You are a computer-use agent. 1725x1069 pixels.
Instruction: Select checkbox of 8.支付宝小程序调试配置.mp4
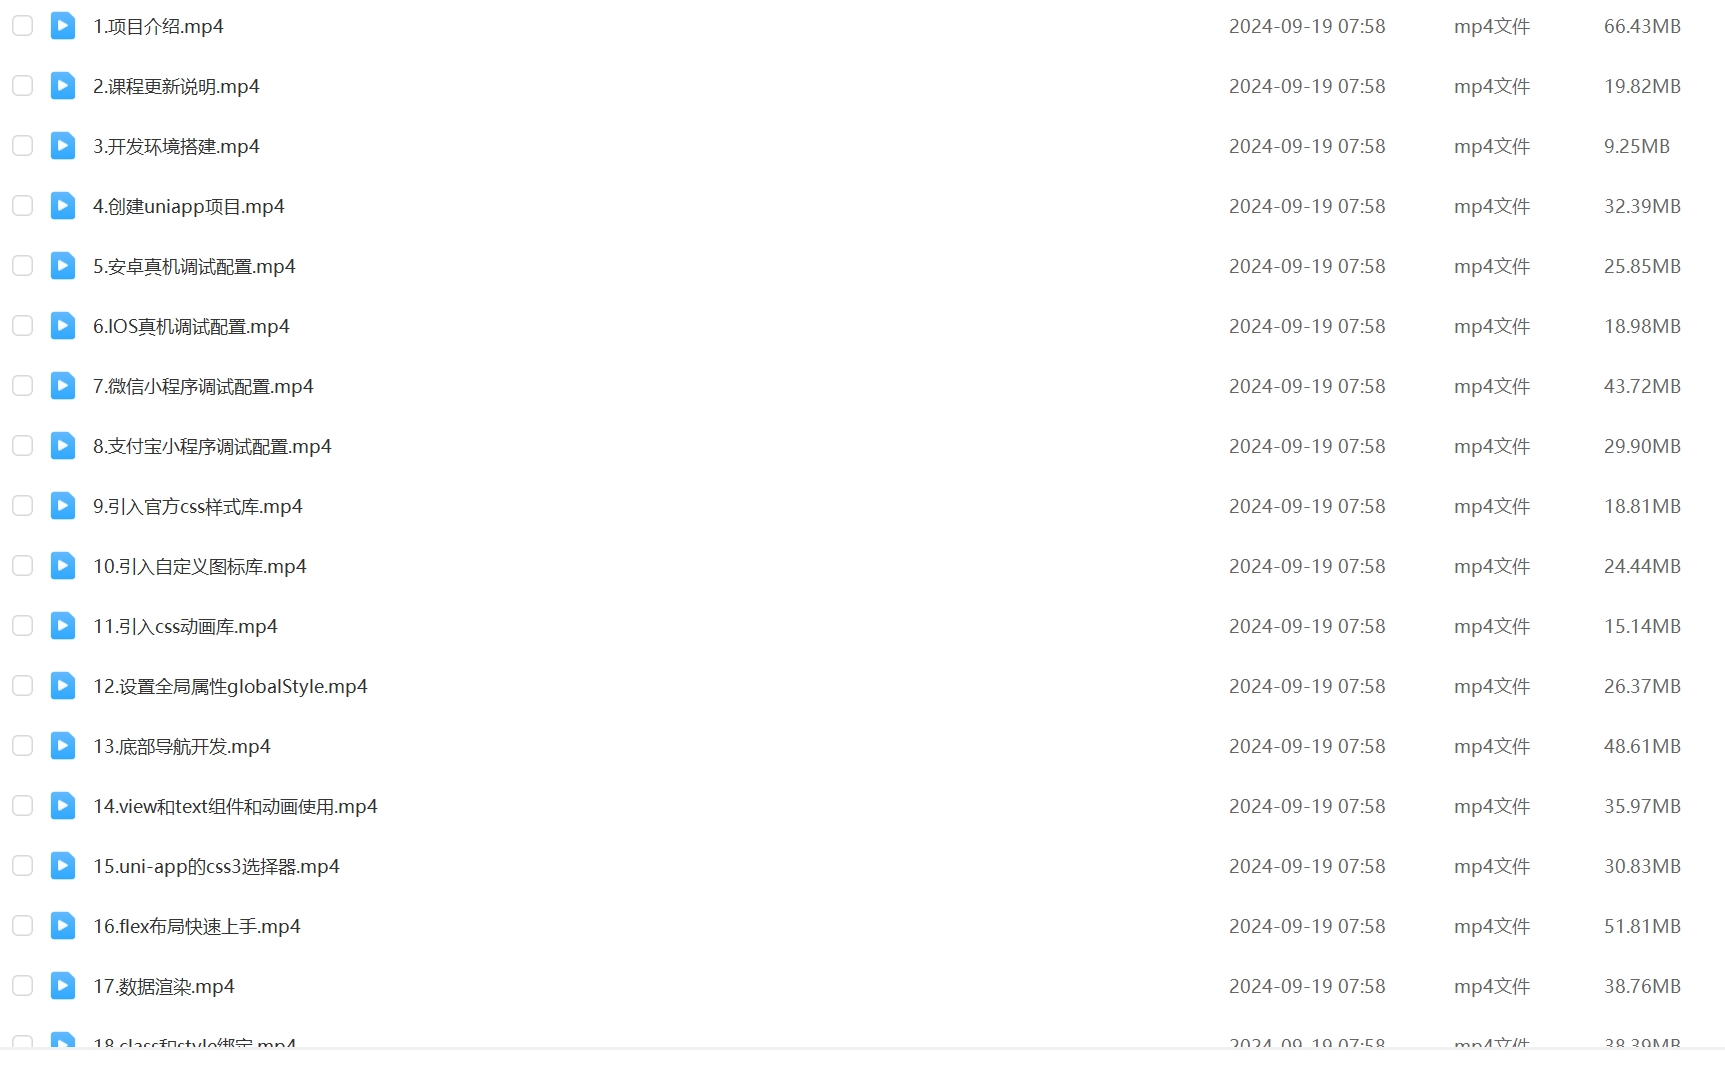point(22,446)
